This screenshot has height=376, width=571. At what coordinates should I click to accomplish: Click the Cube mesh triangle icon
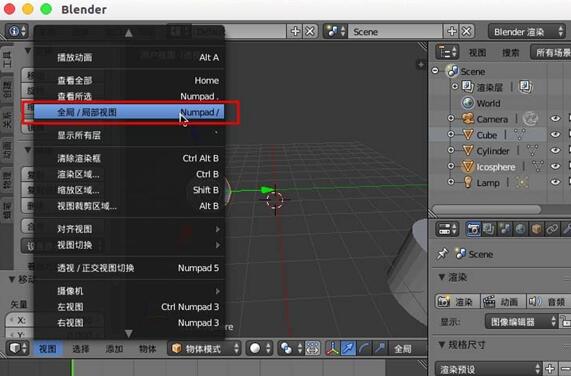(x=468, y=135)
